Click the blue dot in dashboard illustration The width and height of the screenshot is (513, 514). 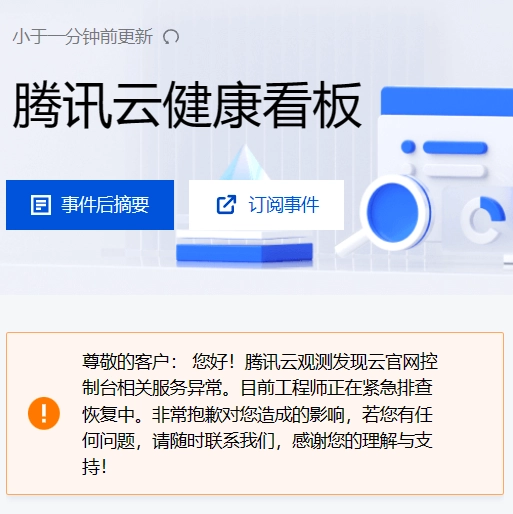[x=408, y=147]
